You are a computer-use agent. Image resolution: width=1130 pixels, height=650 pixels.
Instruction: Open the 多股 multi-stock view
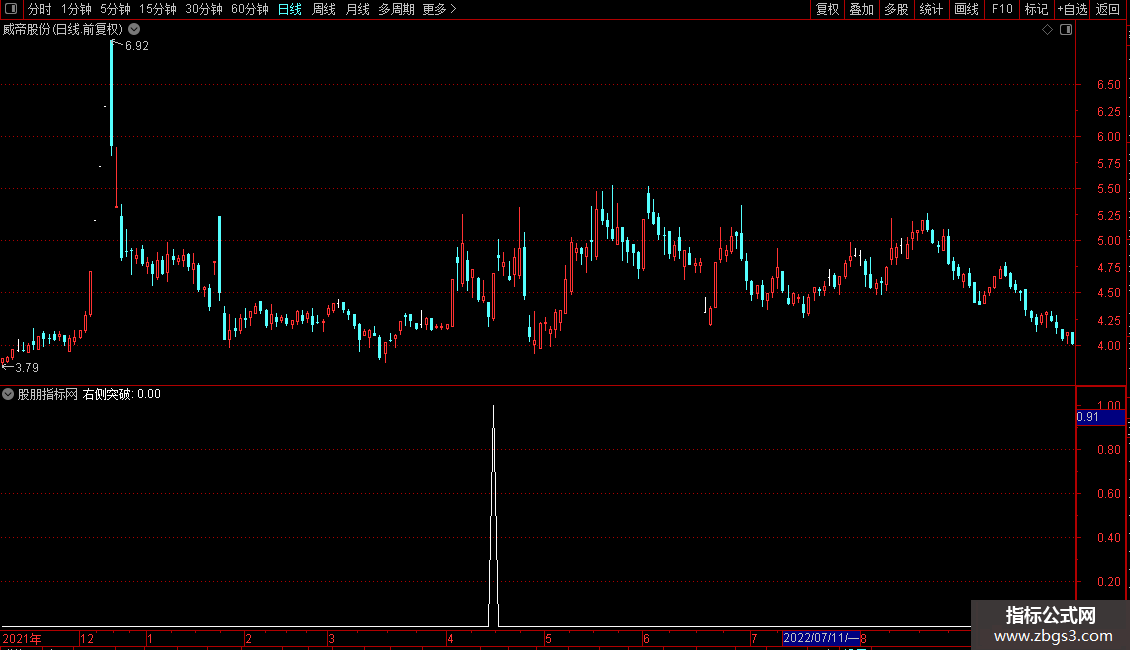pyautogui.click(x=896, y=9)
